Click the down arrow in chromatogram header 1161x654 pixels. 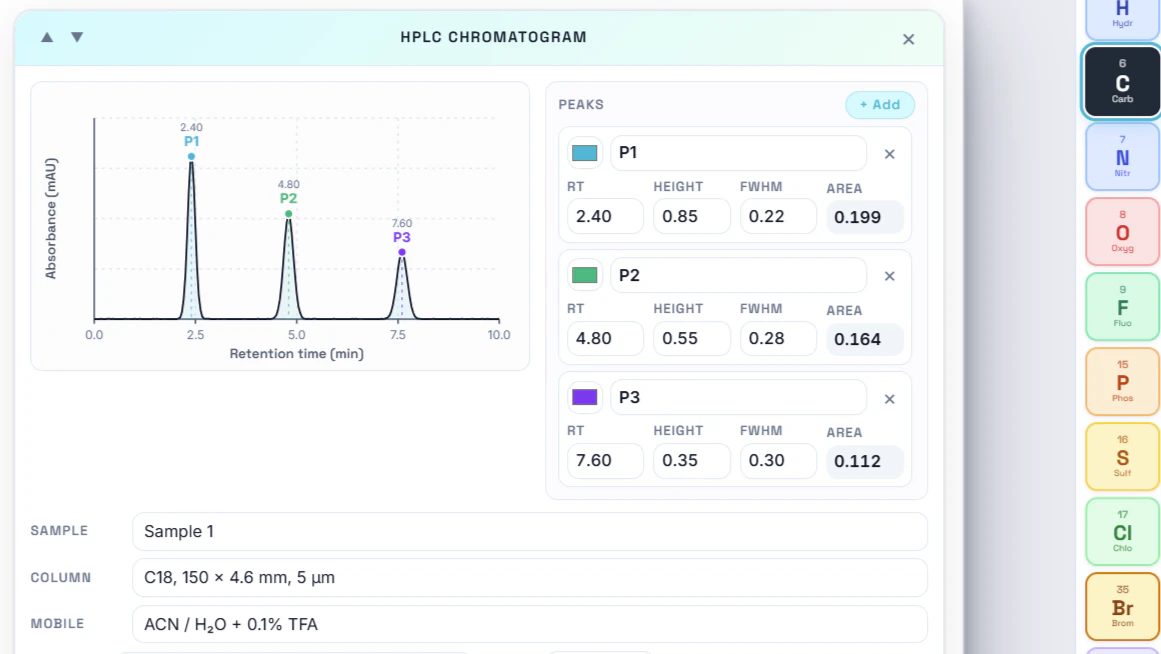(77, 37)
